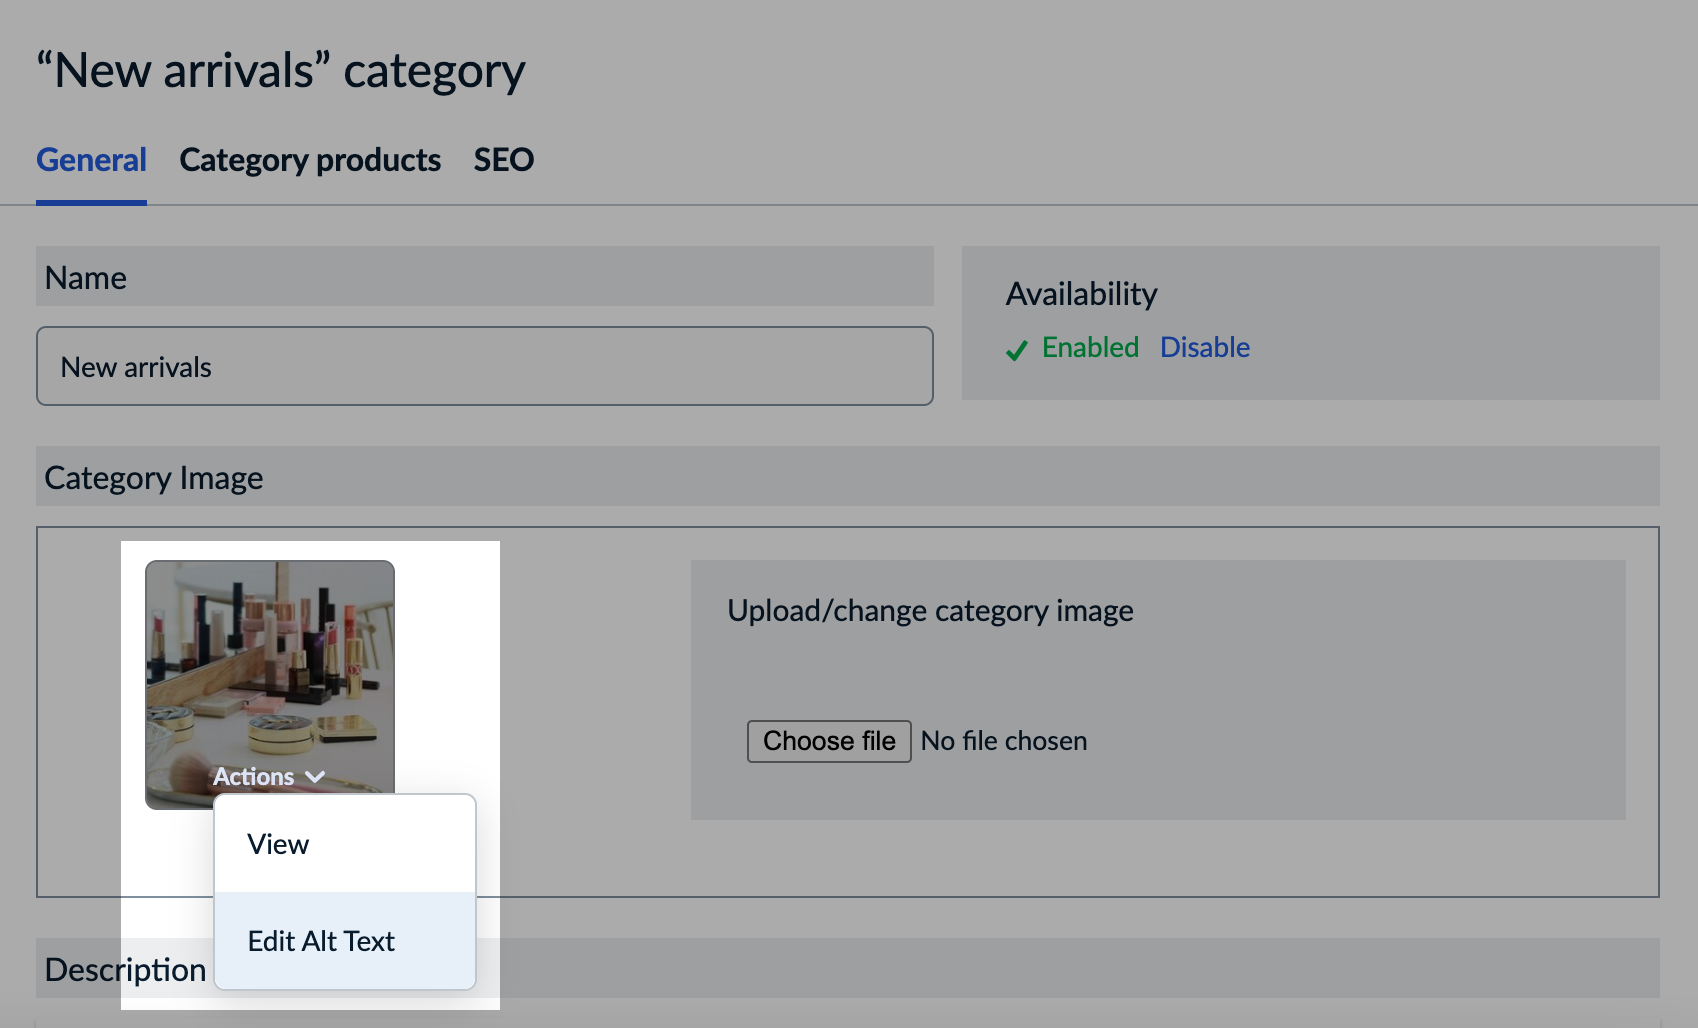1698x1028 pixels.
Task: Click the Enabled availability status
Action: [x=1091, y=347]
